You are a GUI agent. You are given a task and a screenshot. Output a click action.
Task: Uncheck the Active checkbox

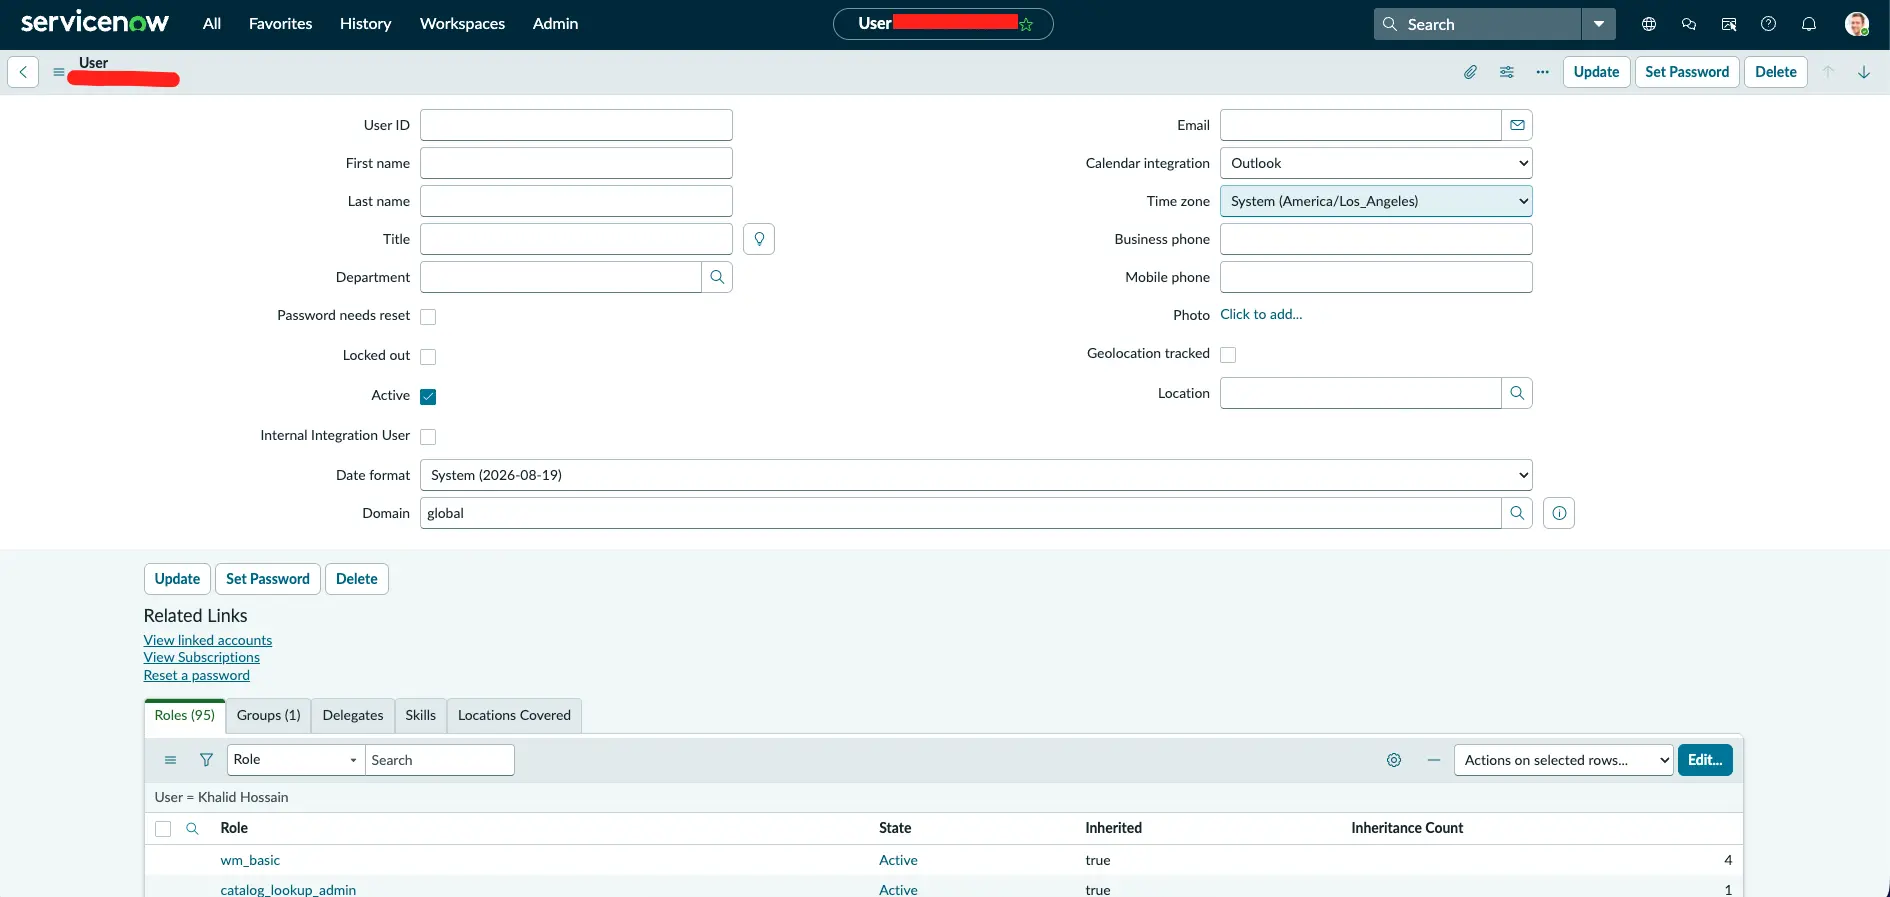click(428, 397)
